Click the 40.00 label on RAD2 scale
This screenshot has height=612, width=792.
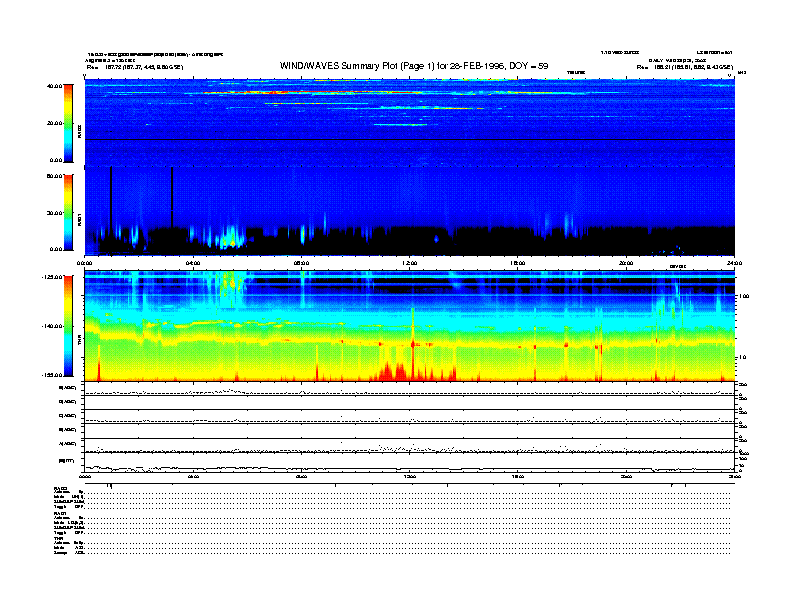pos(54,86)
